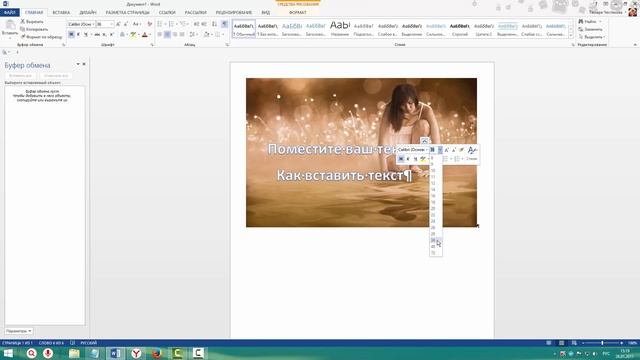Select the Название style with large Aab preview
The height and width of the screenshot is (360, 640).
pyautogui.click(x=340, y=29)
